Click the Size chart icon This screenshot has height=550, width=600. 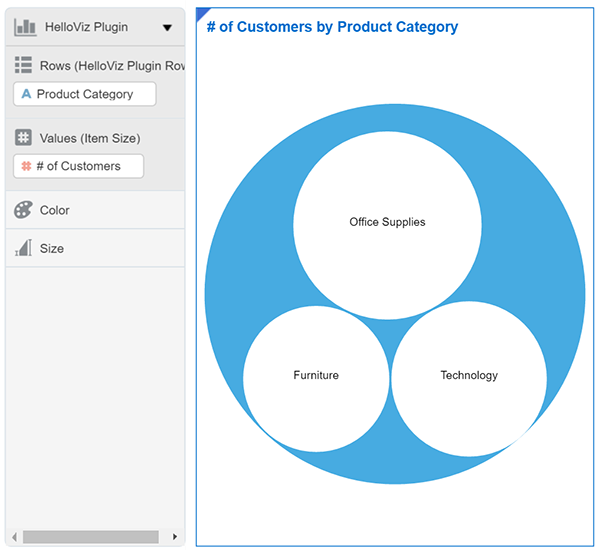coord(24,248)
